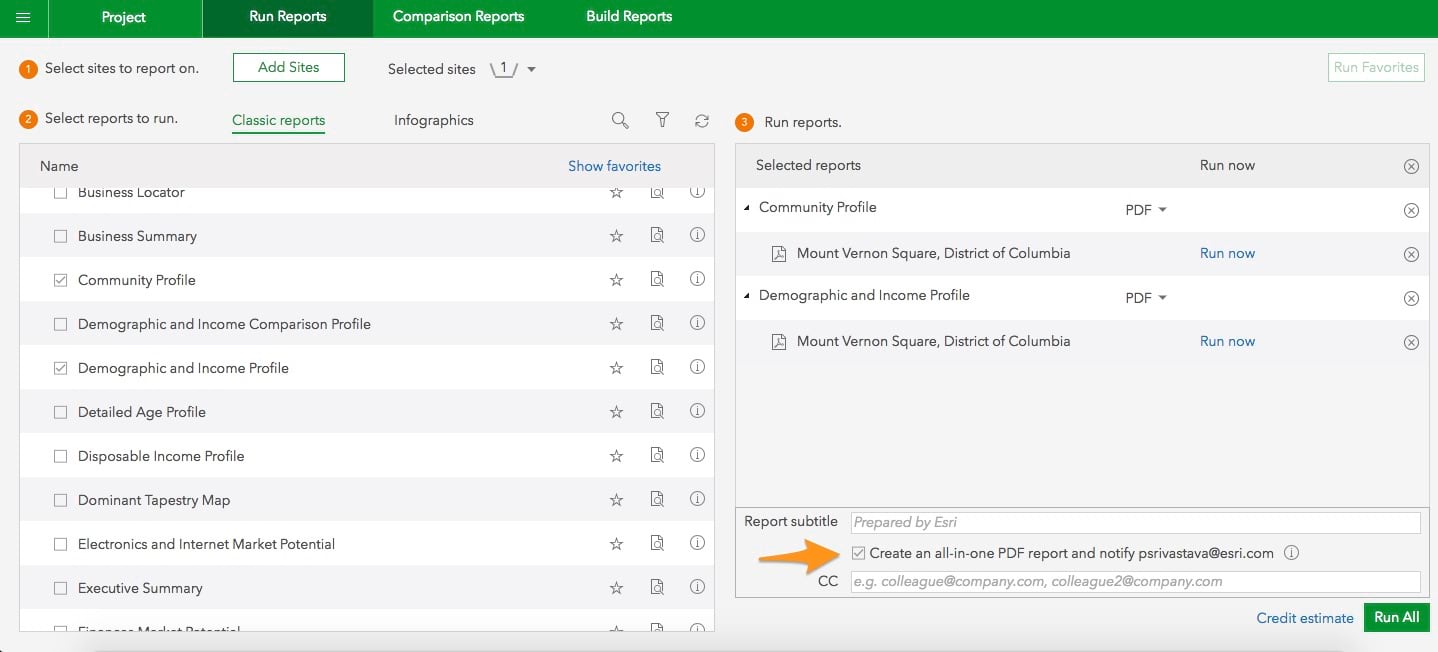
Task: Check the Disposable Income Profile checkbox
Action: pos(60,456)
